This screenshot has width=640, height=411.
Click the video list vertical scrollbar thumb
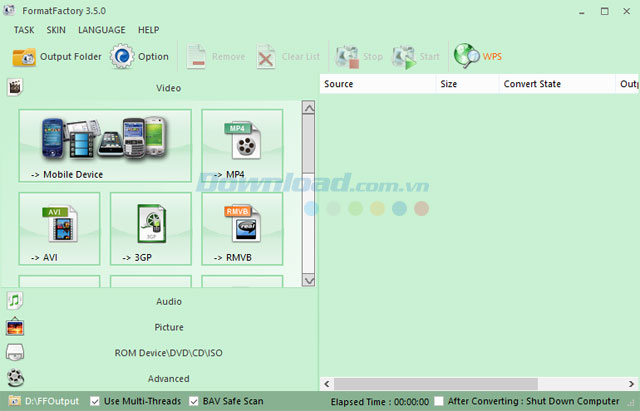click(x=309, y=144)
